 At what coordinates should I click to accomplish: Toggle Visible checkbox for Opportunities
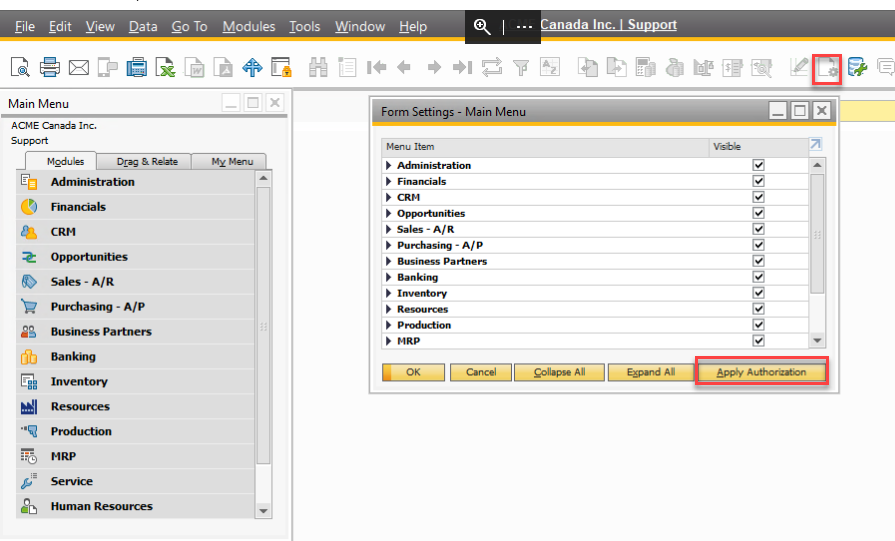click(758, 213)
